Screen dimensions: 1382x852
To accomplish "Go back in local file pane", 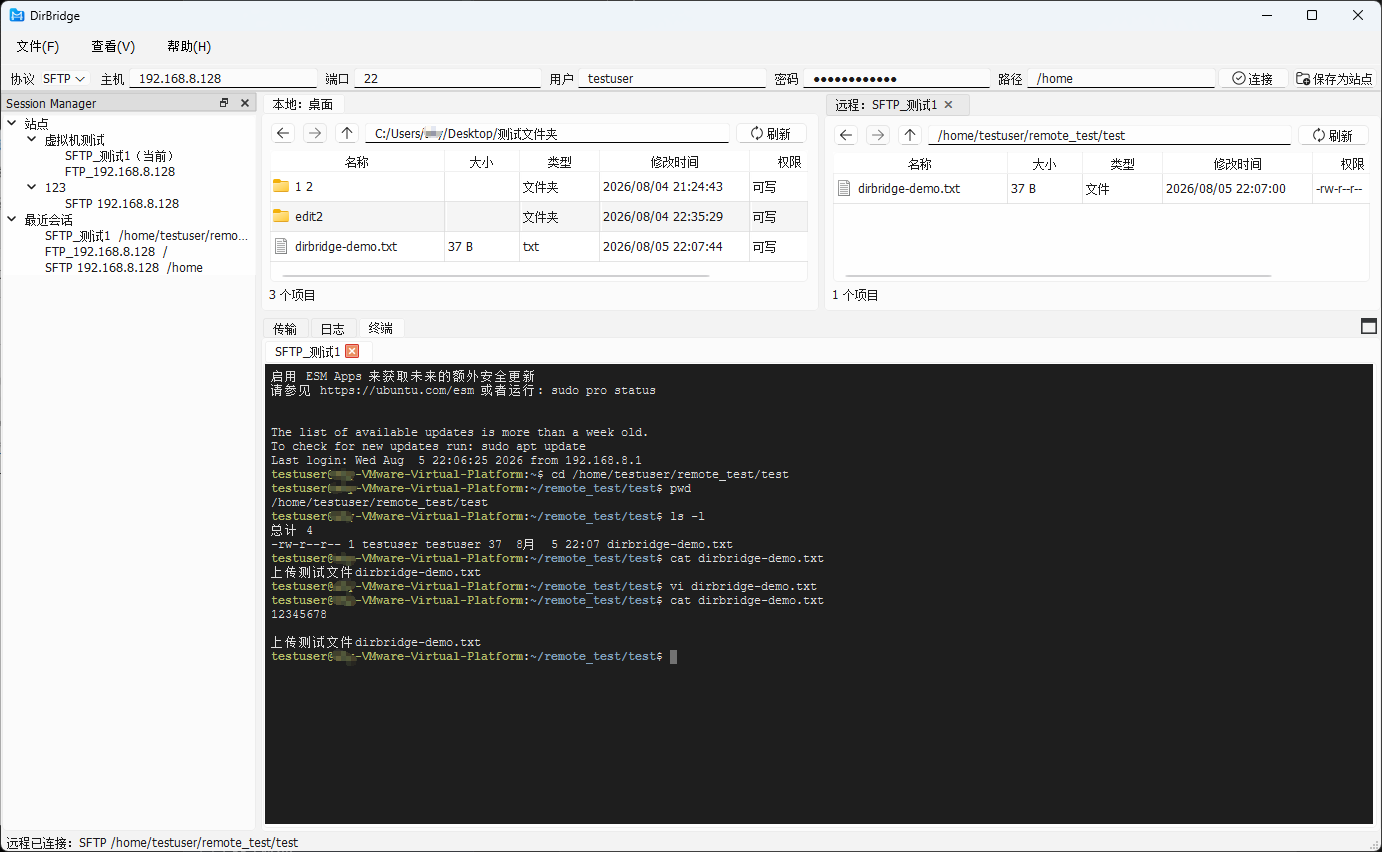I will coord(283,134).
